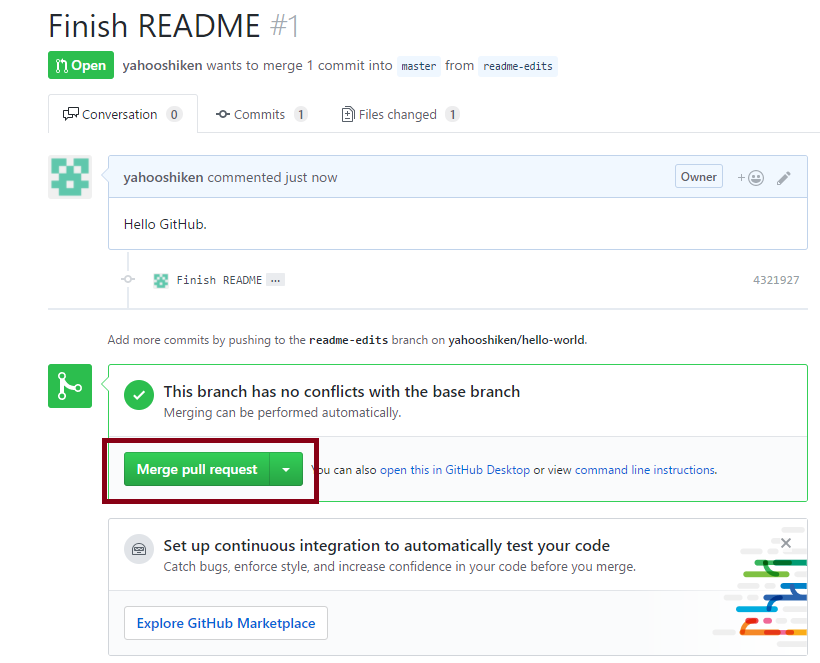The height and width of the screenshot is (663, 820).
Task: Edit comment with pencil icon
Action: pyautogui.click(x=783, y=178)
